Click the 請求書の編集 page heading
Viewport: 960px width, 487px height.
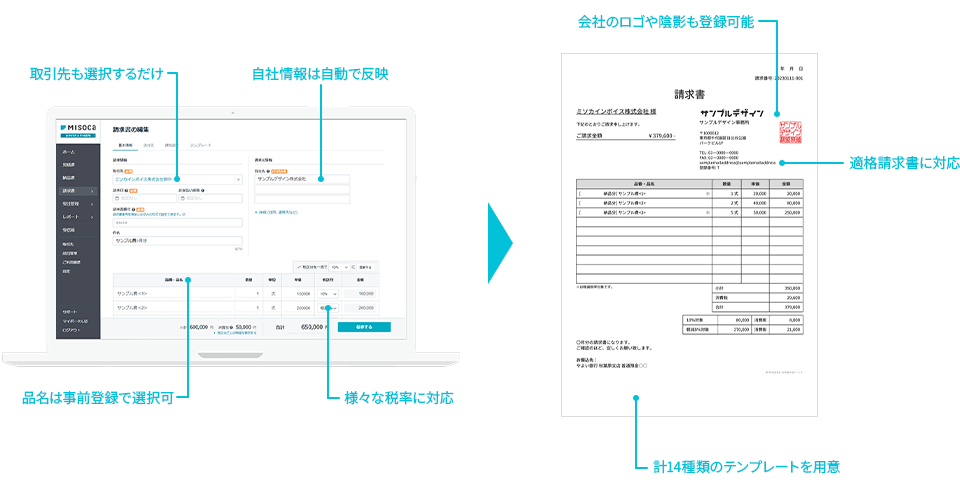pyautogui.click(x=130, y=129)
